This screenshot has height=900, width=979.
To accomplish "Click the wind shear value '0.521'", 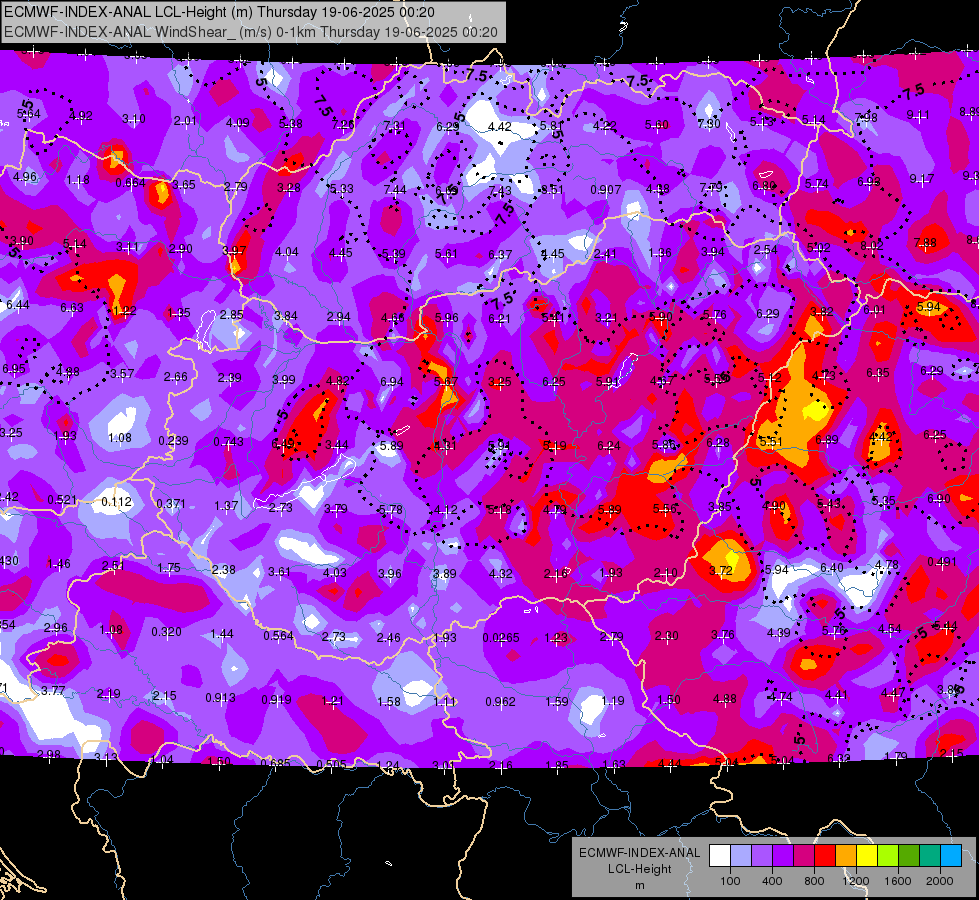I will tap(62, 500).
